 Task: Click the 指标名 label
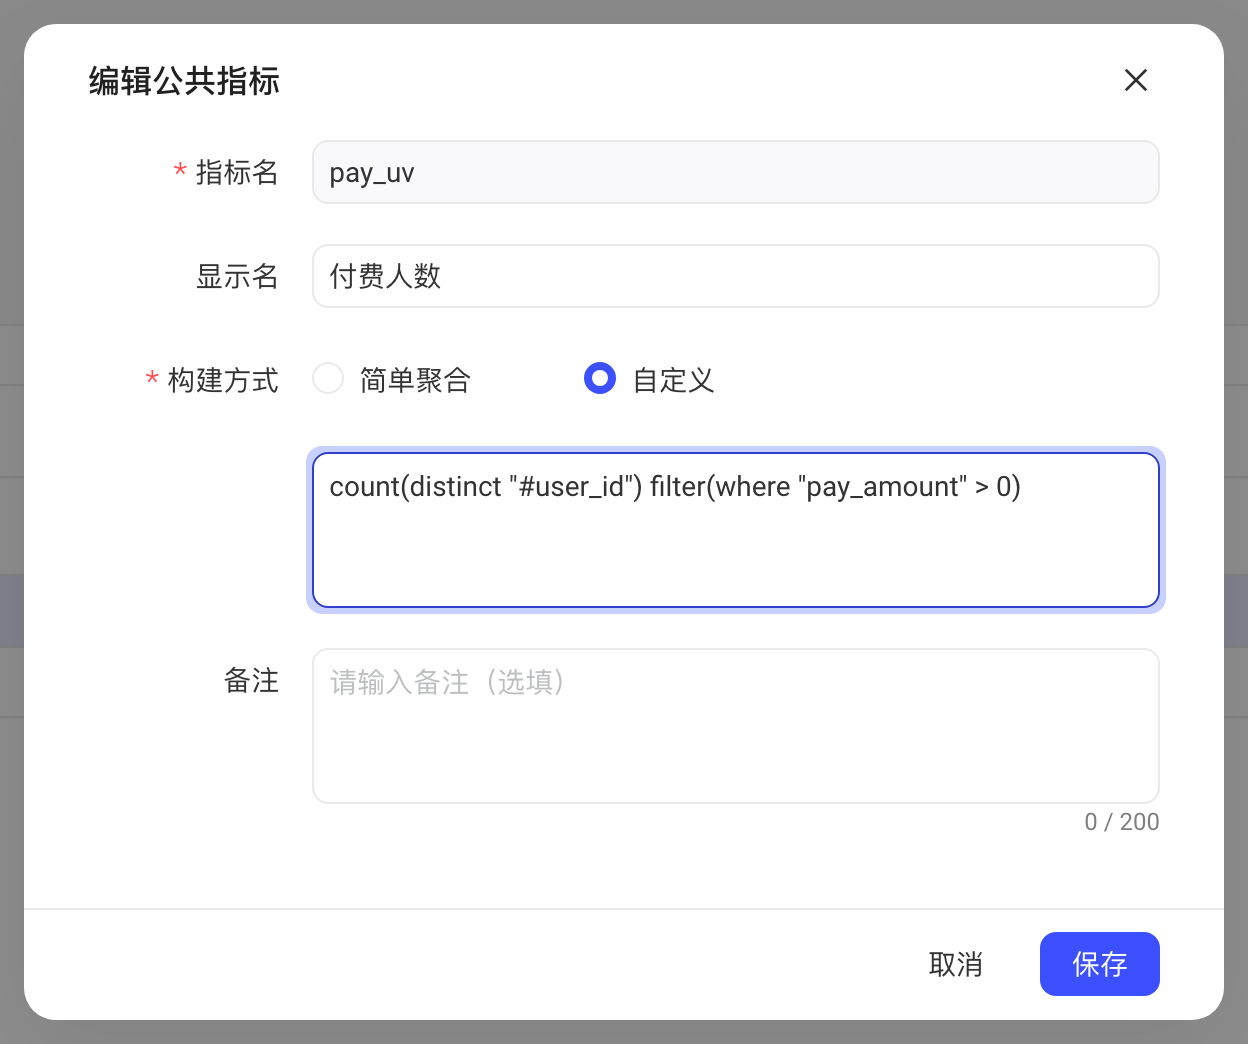tap(237, 172)
